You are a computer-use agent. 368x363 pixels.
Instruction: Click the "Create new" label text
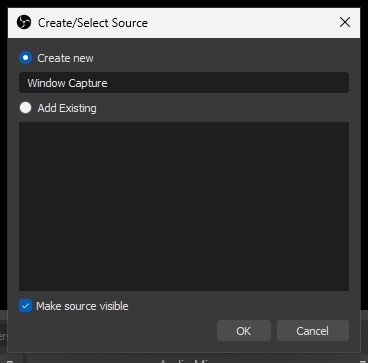click(65, 58)
